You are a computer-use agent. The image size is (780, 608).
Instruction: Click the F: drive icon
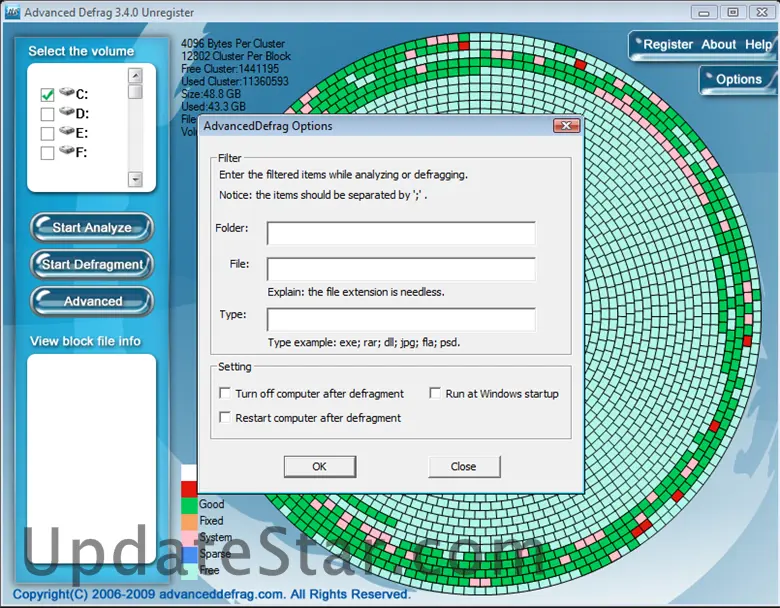click(x=67, y=150)
